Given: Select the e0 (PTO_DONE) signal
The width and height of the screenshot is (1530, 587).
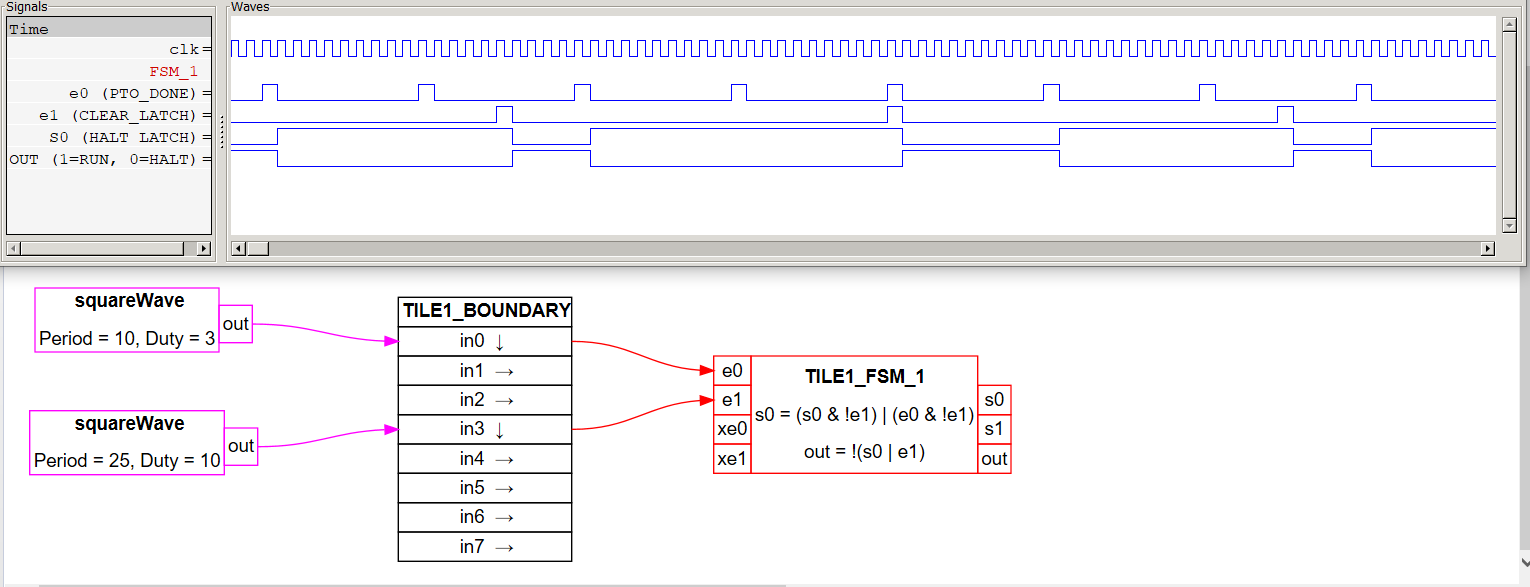Looking at the screenshot, I should 133,94.
